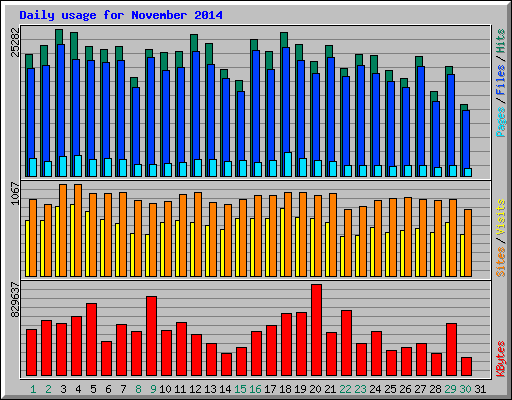The image size is (512, 400).
Task: Click the orange Sites bar for day 22
Action: [348, 243]
